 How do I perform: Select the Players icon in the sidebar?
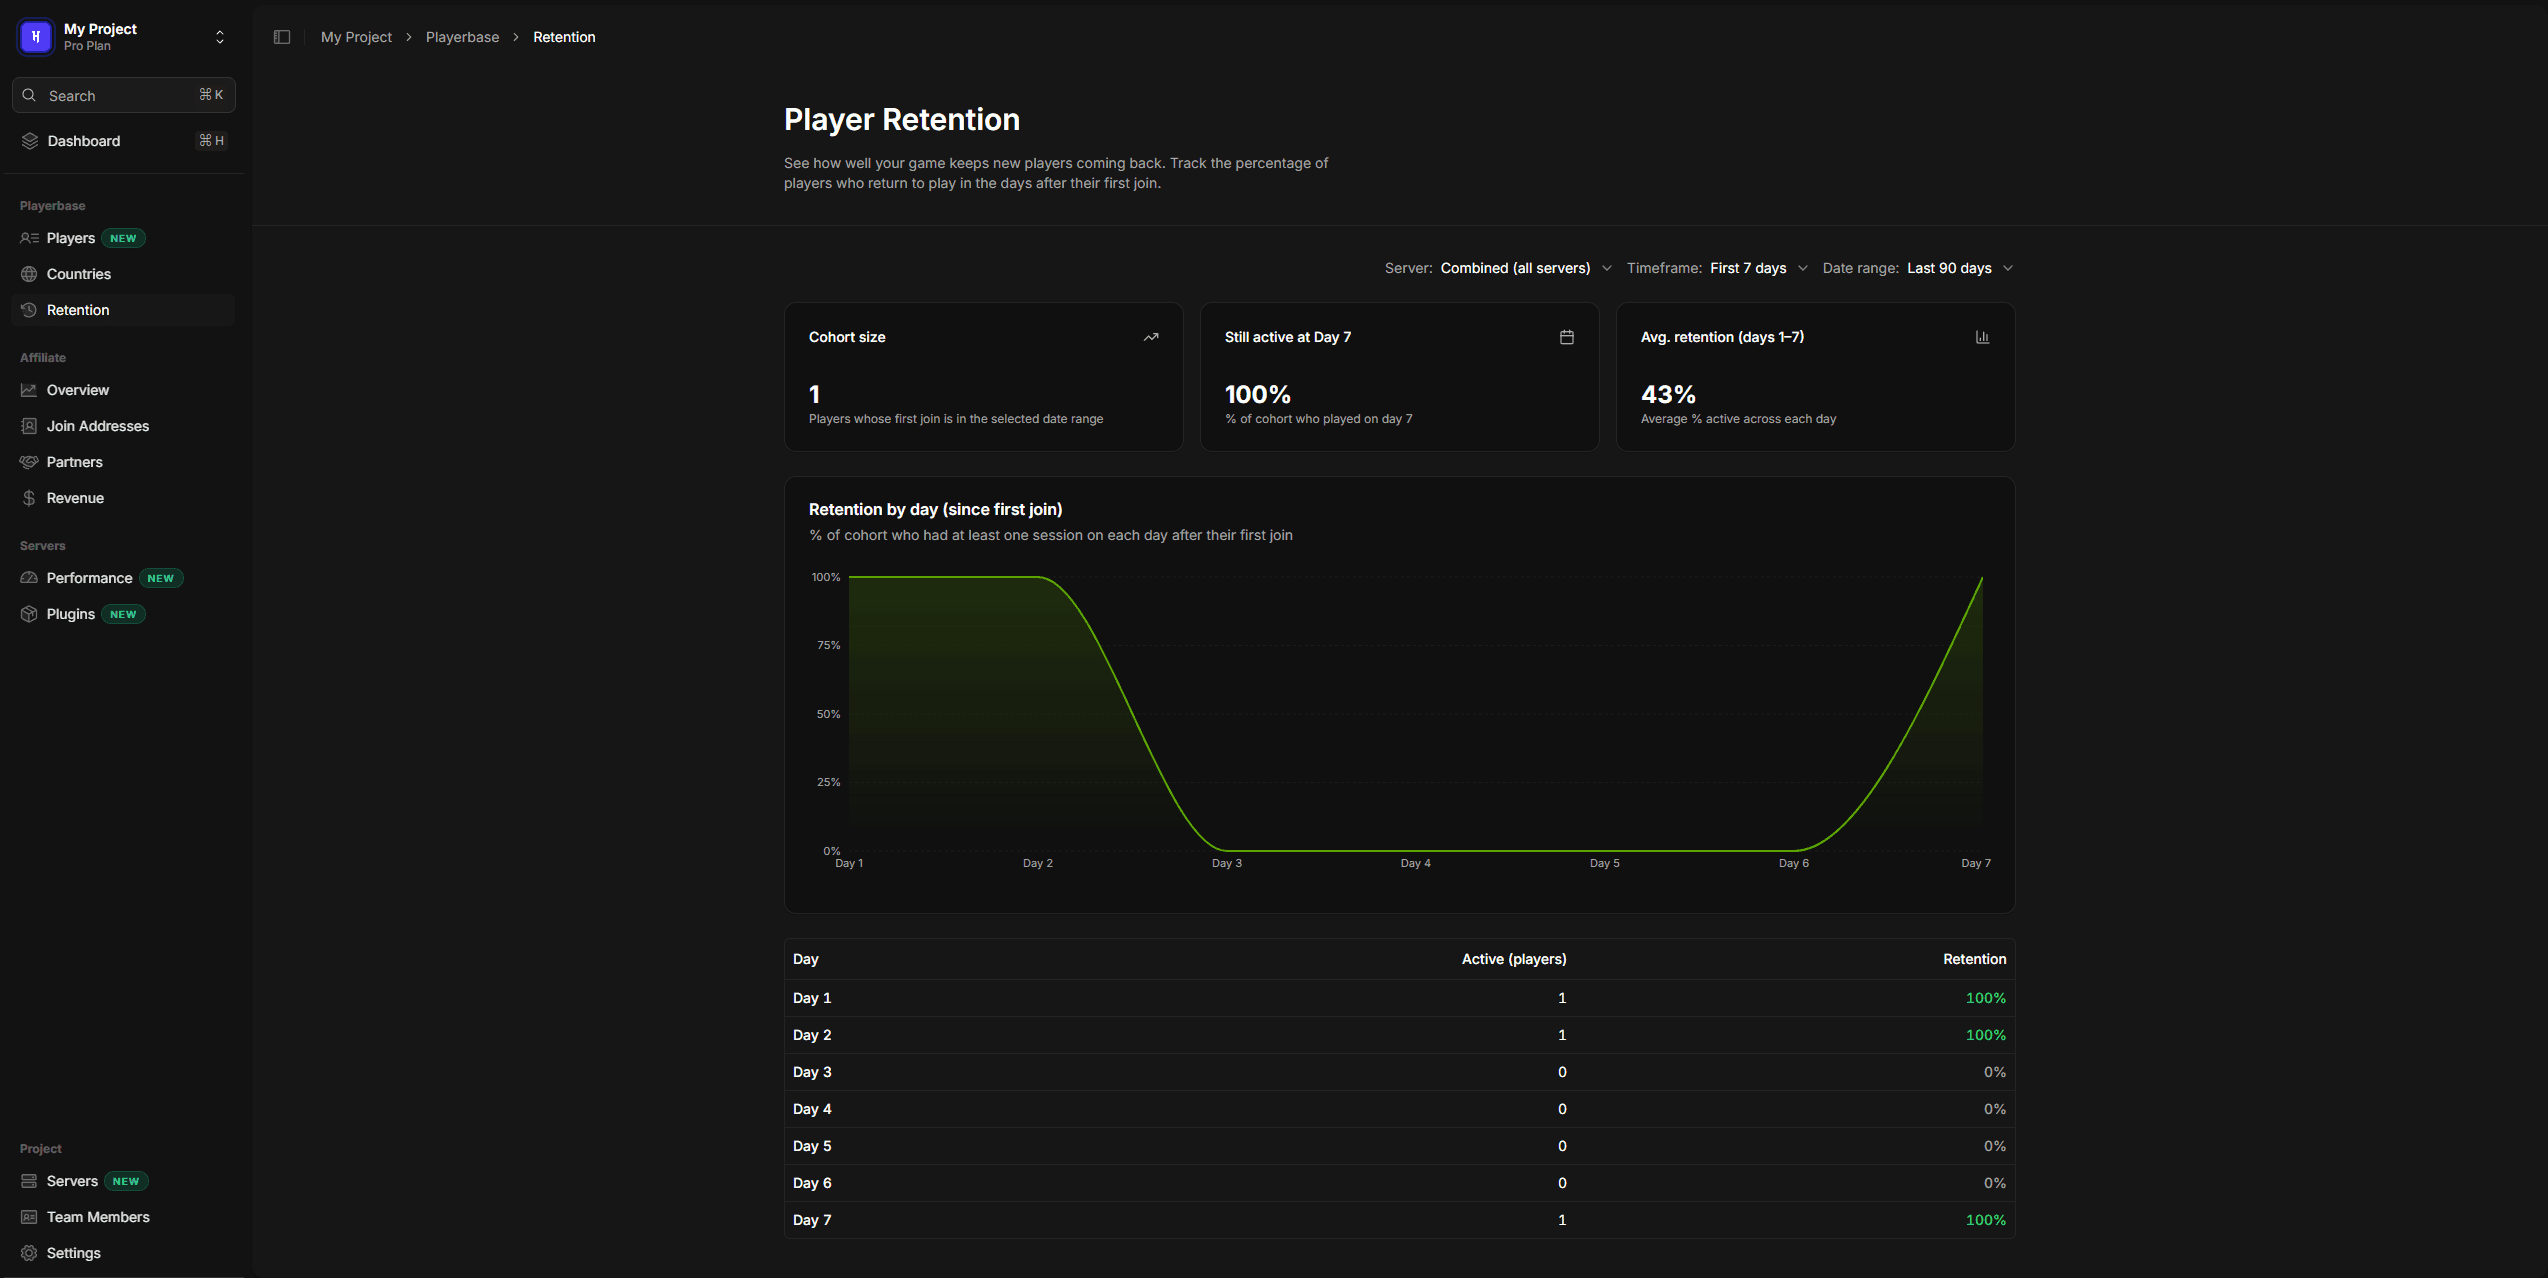(x=29, y=238)
